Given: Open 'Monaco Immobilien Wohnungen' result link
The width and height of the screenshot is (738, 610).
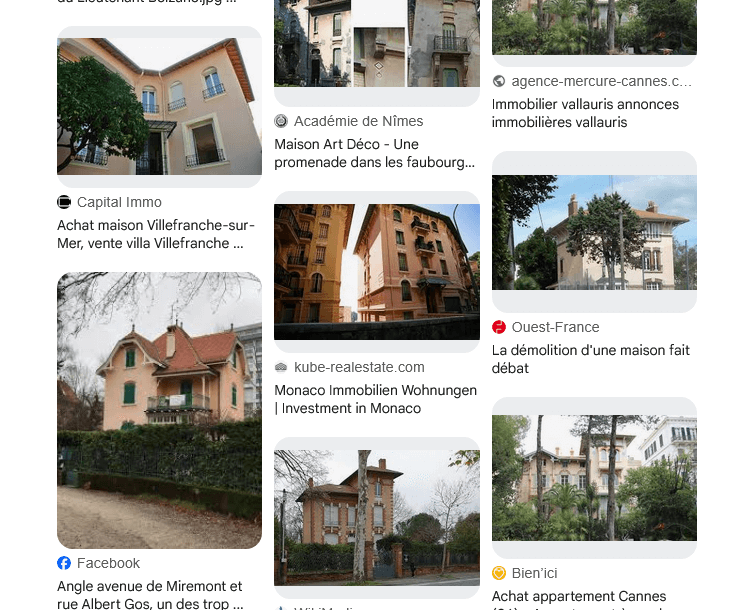Looking at the screenshot, I should [x=376, y=399].
